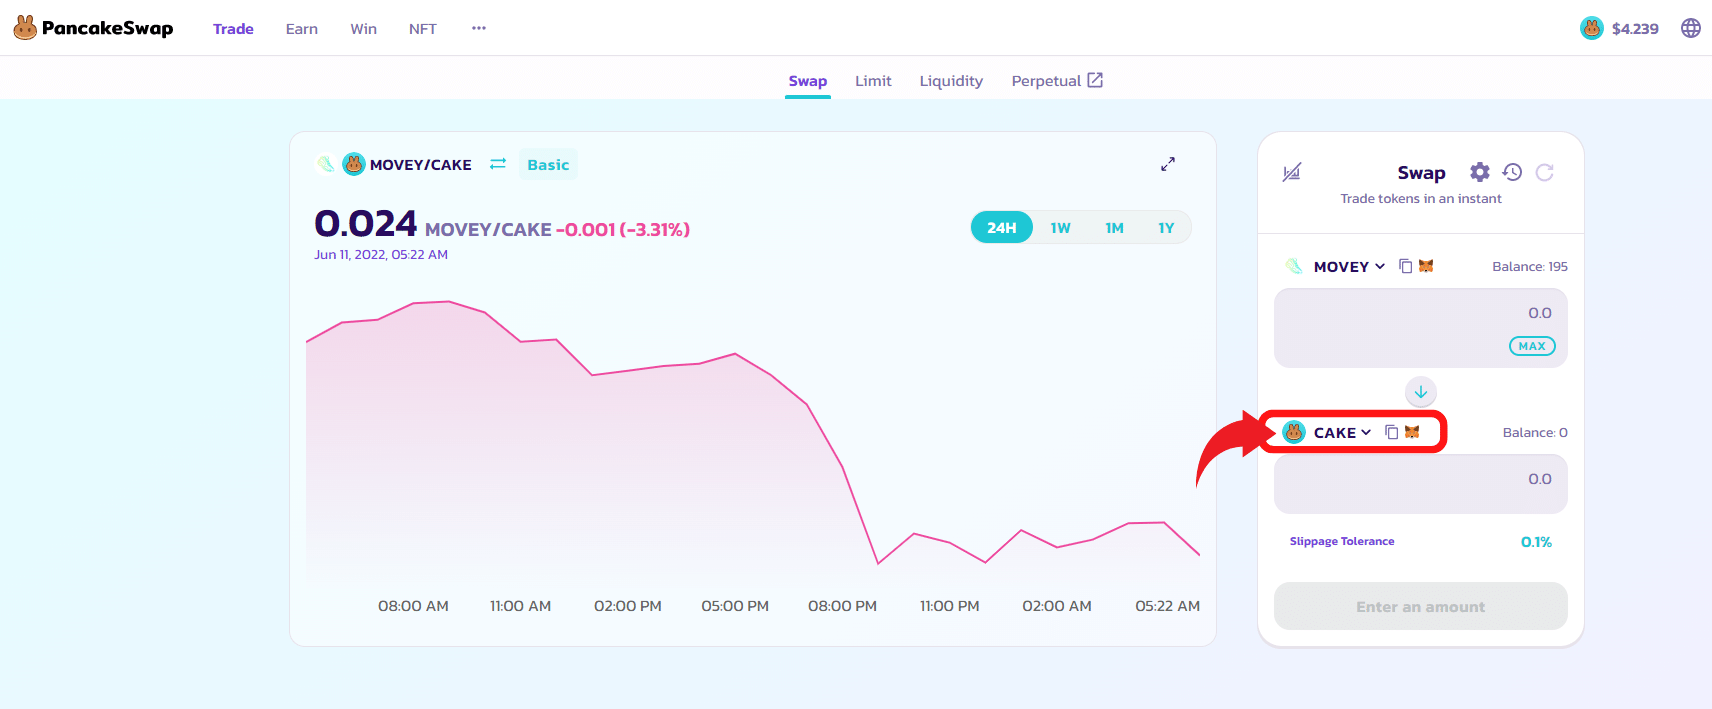Click the Slippage Tolerance label
The width and height of the screenshot is (1712, 709).
pyautogui.click(x=1342, y=541)
